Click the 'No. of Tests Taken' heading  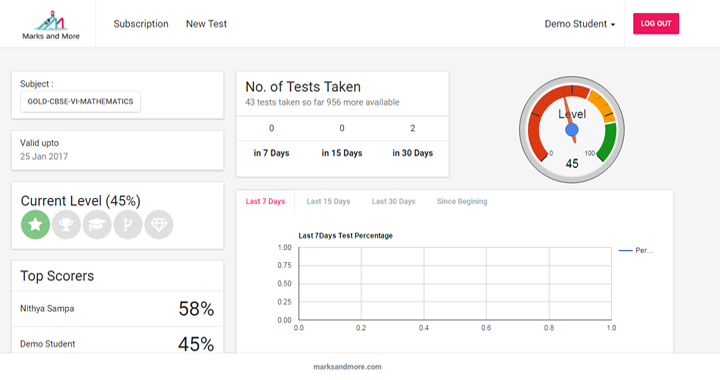point(303,87)
